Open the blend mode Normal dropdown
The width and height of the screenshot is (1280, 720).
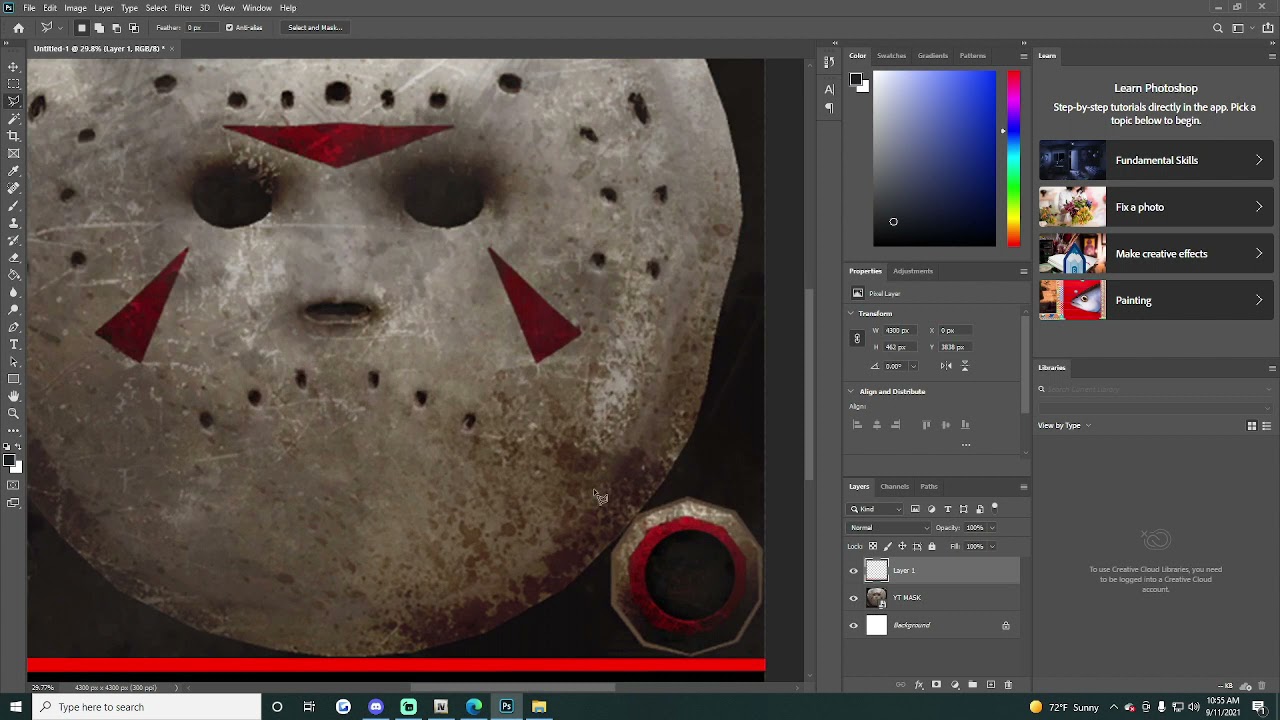point(888,528)
